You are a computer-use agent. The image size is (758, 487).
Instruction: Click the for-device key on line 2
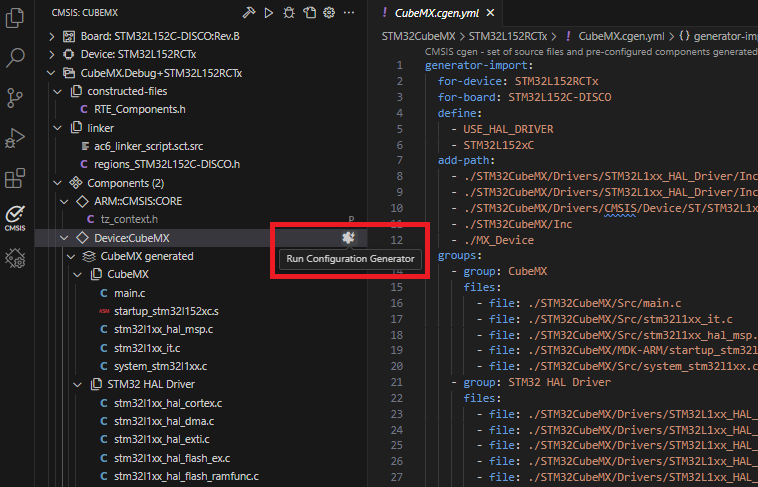(469, 81)
